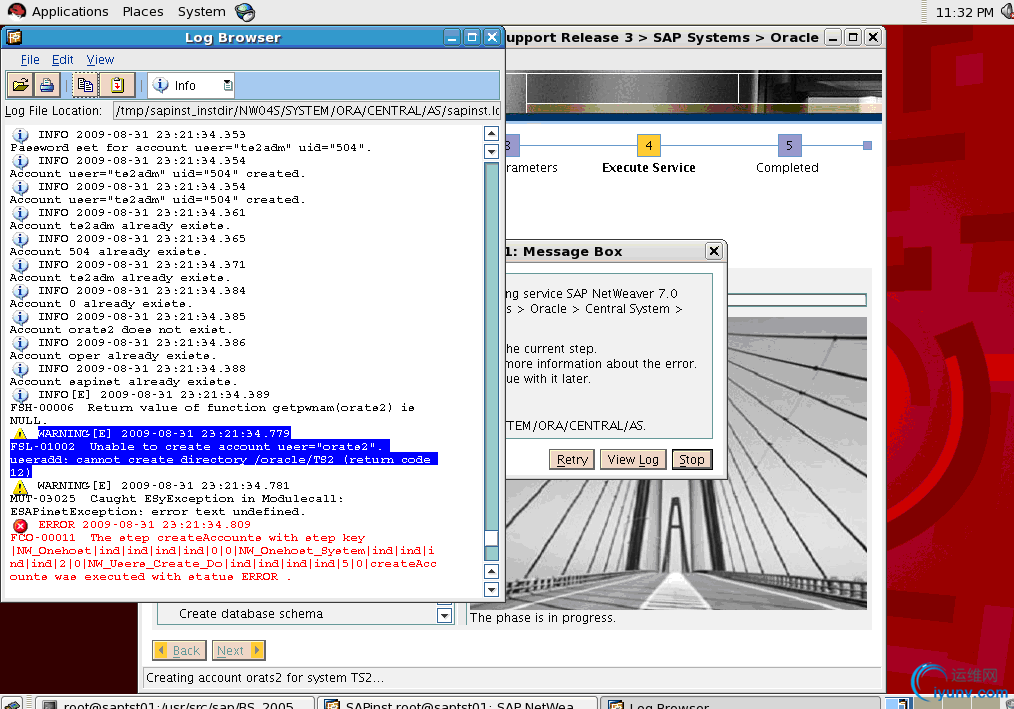Click the info icon of the 23:21:34.384 entry
The height and width of the screenshot is (709, 1014).
tap(20, 291)
